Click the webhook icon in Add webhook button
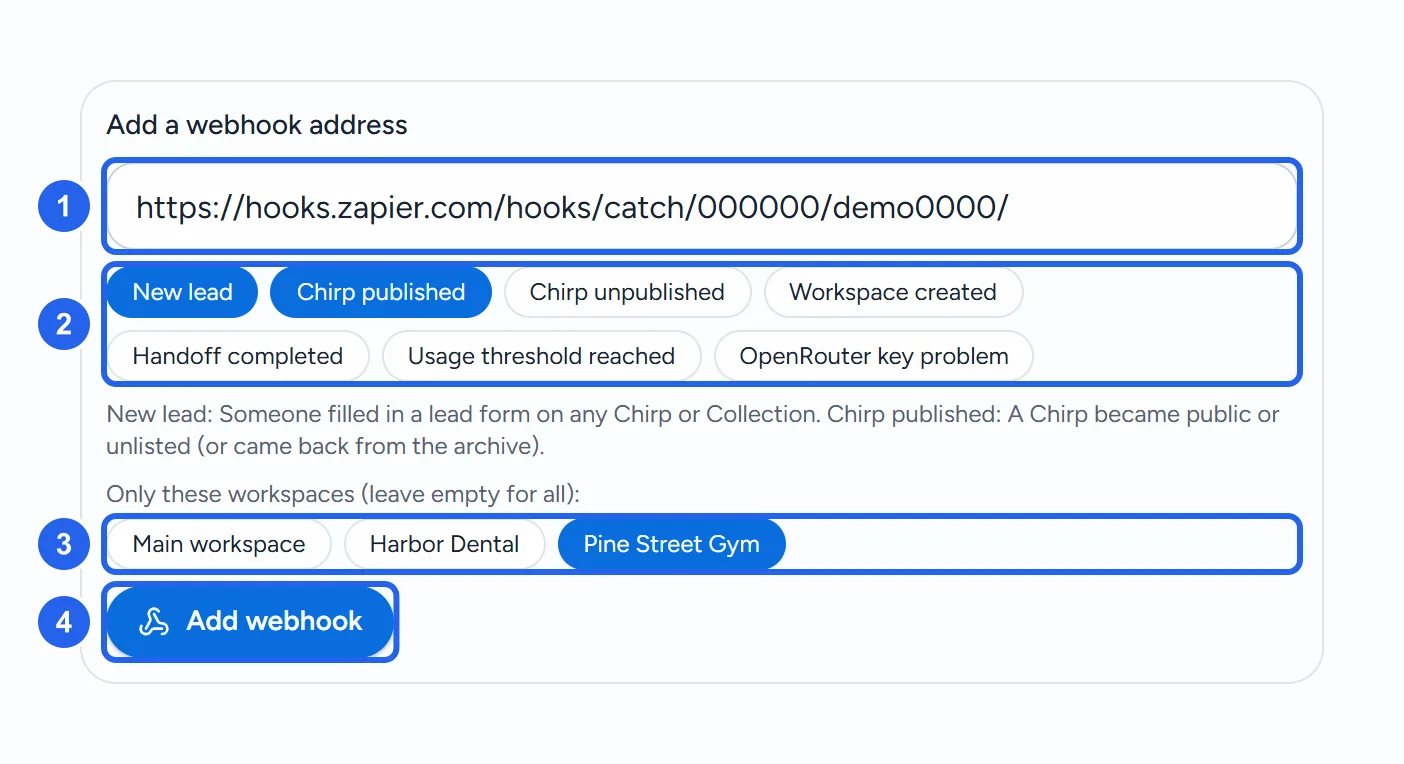Viewport: 1404px width, 764px height. click(153, 621)
